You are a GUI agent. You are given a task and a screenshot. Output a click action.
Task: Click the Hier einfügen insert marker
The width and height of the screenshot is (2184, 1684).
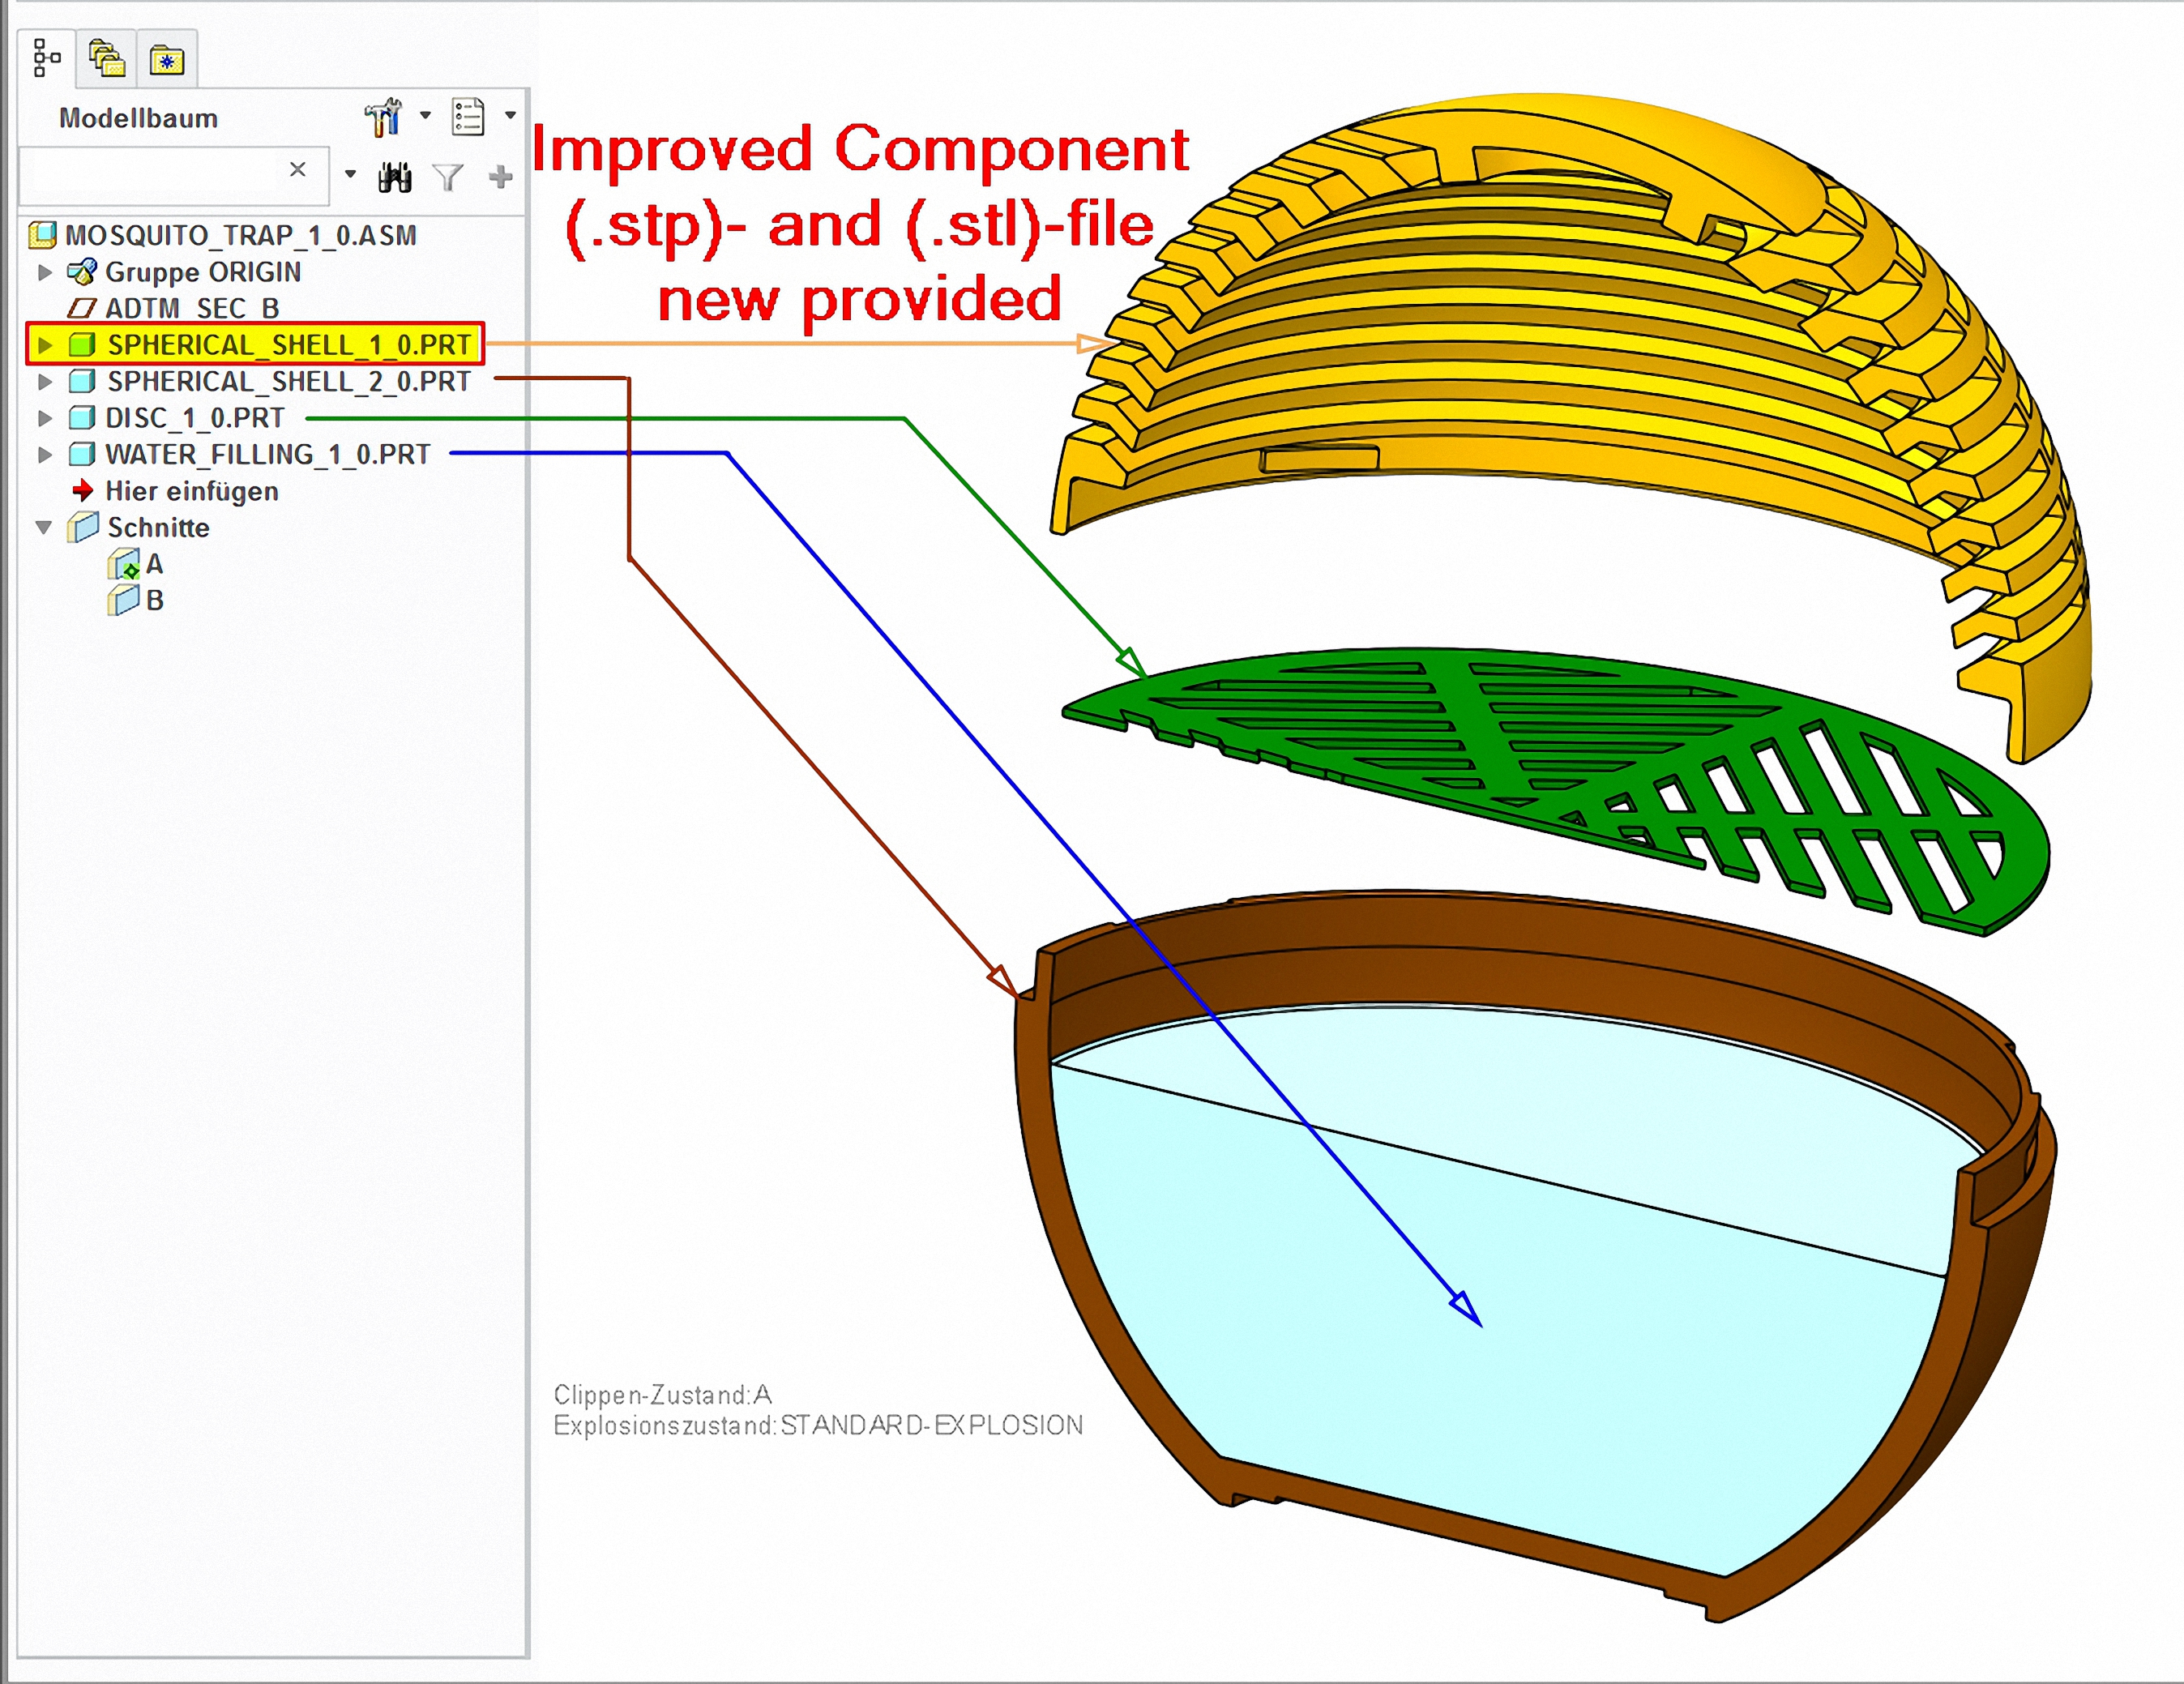point(191,491)
